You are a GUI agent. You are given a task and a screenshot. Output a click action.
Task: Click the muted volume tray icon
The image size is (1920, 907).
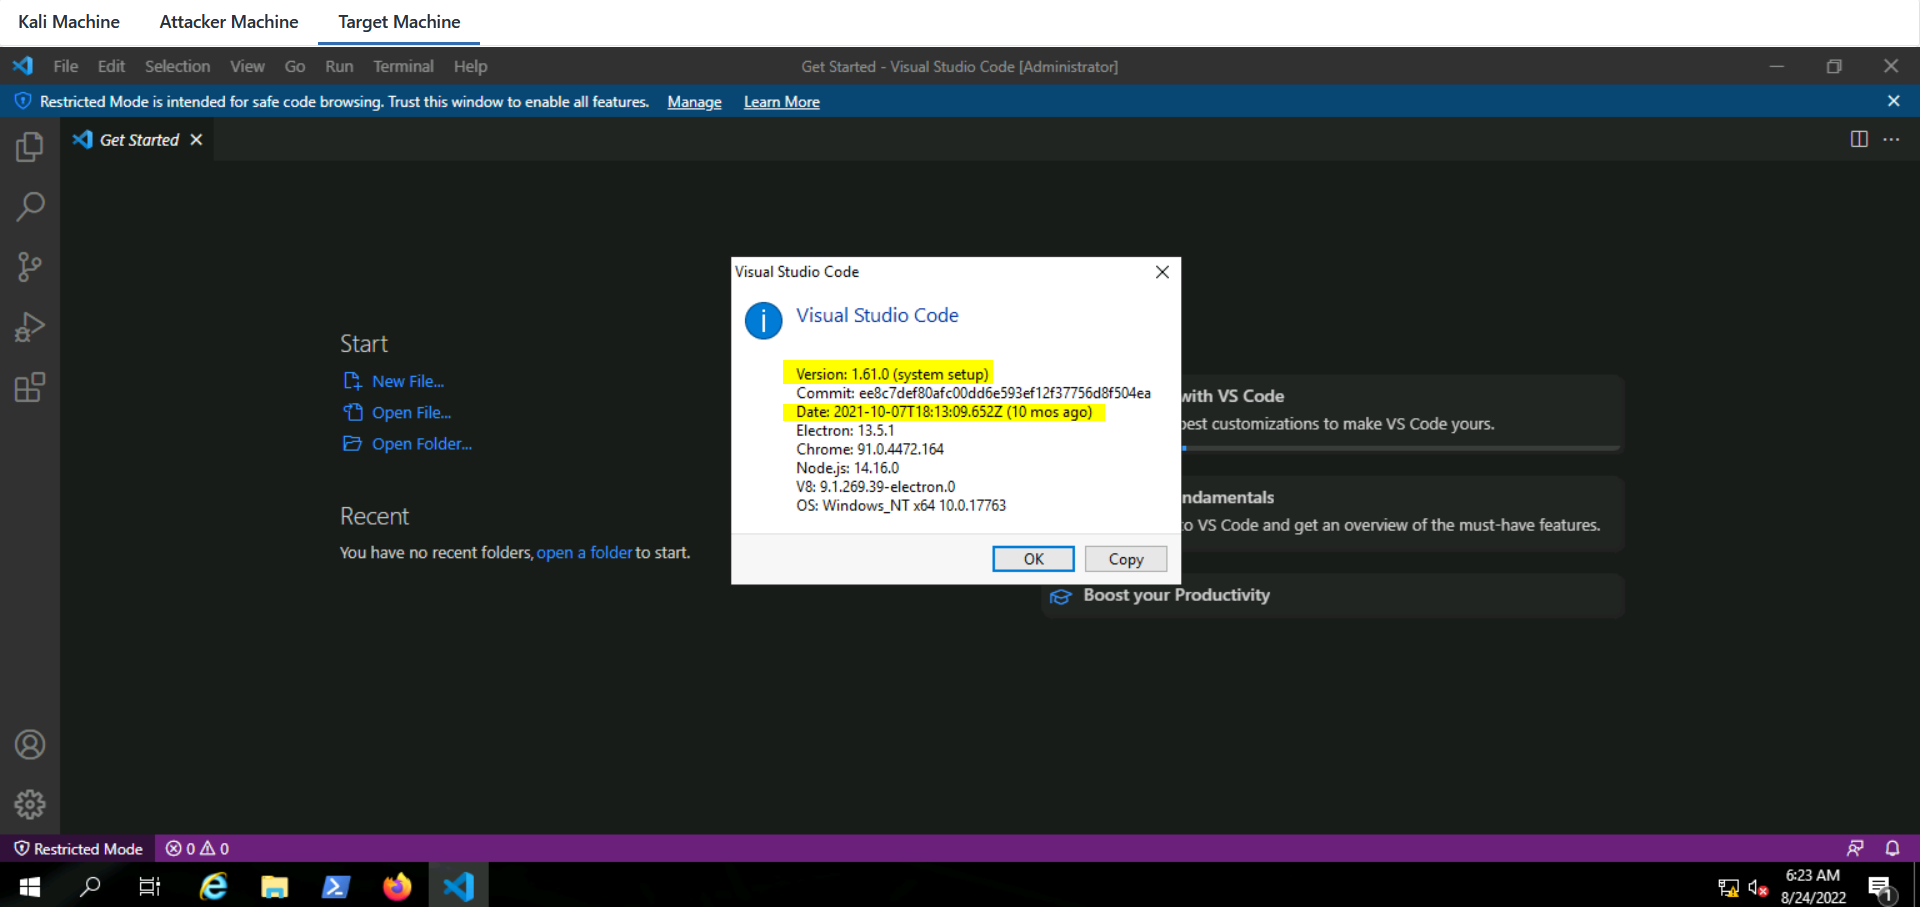click(1758, 887)
